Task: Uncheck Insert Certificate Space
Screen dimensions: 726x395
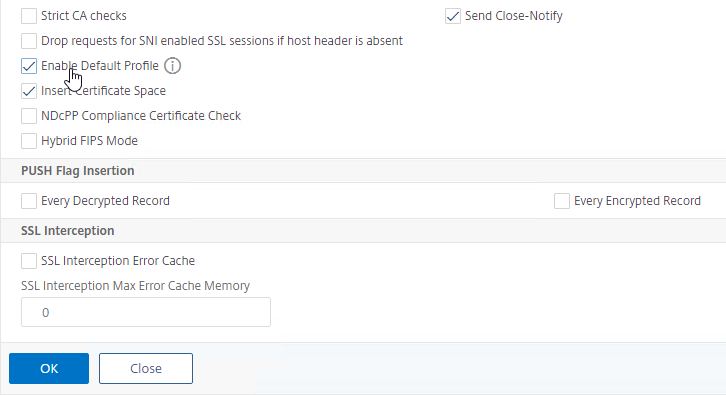Action: 29,91
